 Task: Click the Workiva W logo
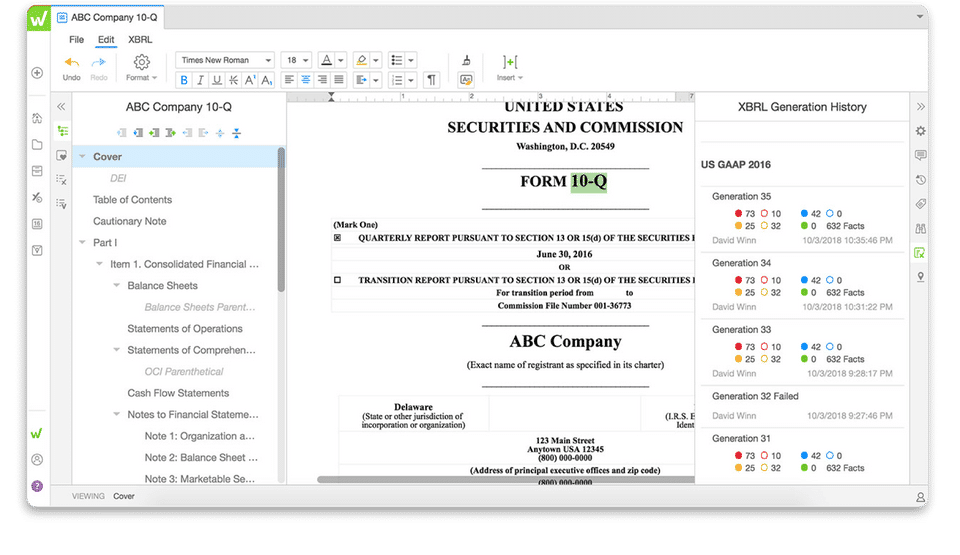(39, 18)
